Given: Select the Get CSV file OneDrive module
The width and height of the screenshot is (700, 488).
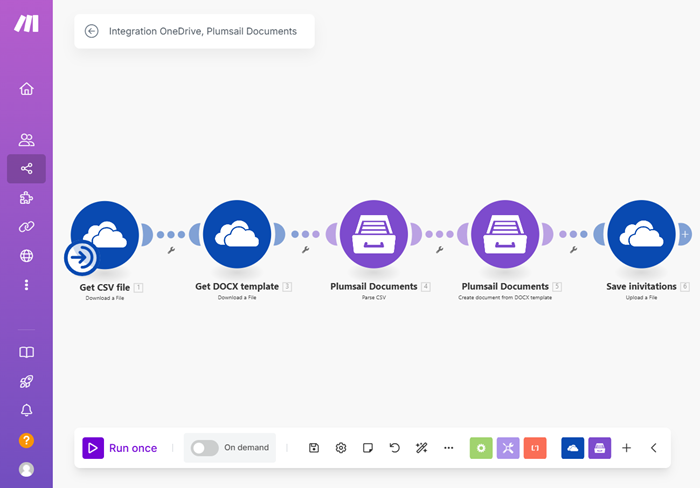Looking at the screenshot, I should 105,235.
